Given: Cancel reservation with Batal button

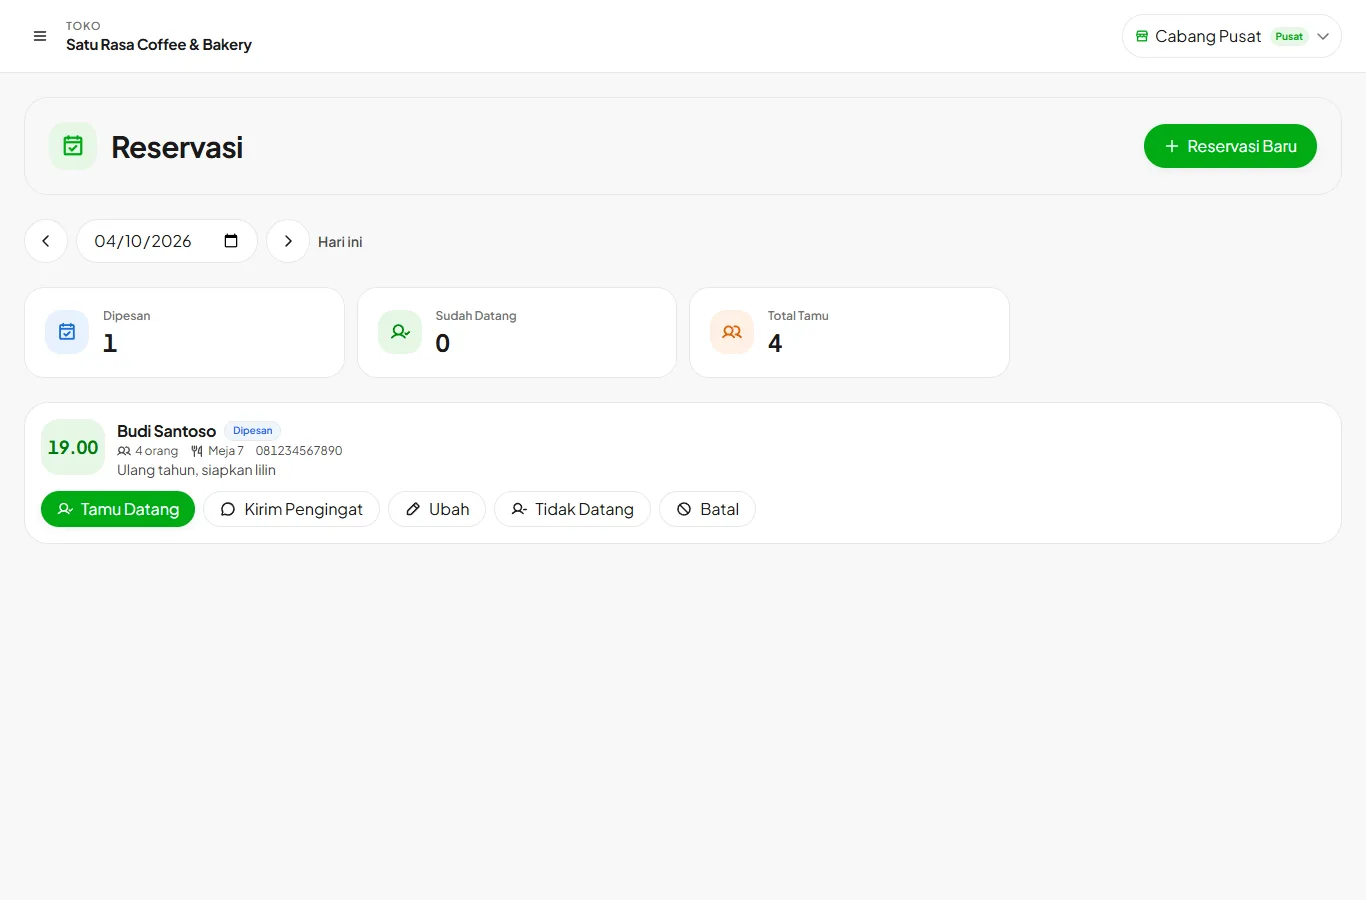Looking at the screenshot, I should pos(707,509).
